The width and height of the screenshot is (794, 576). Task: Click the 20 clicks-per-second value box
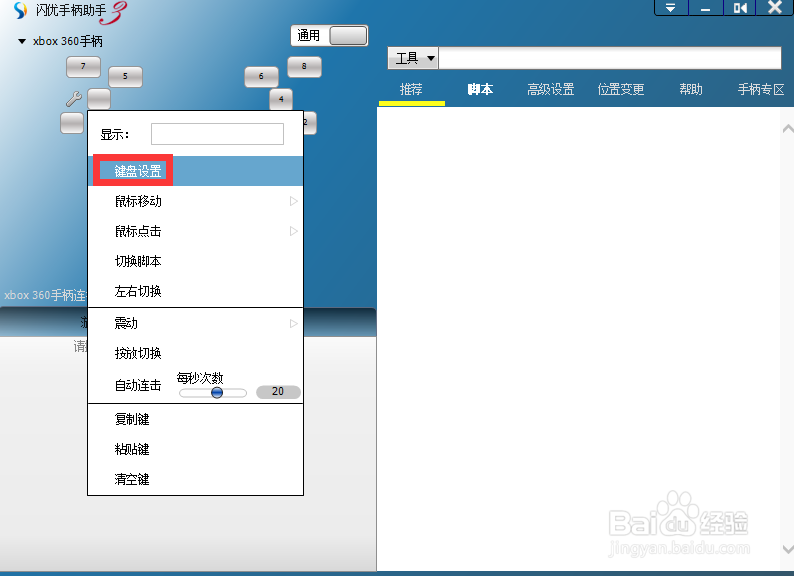point(278,392)
